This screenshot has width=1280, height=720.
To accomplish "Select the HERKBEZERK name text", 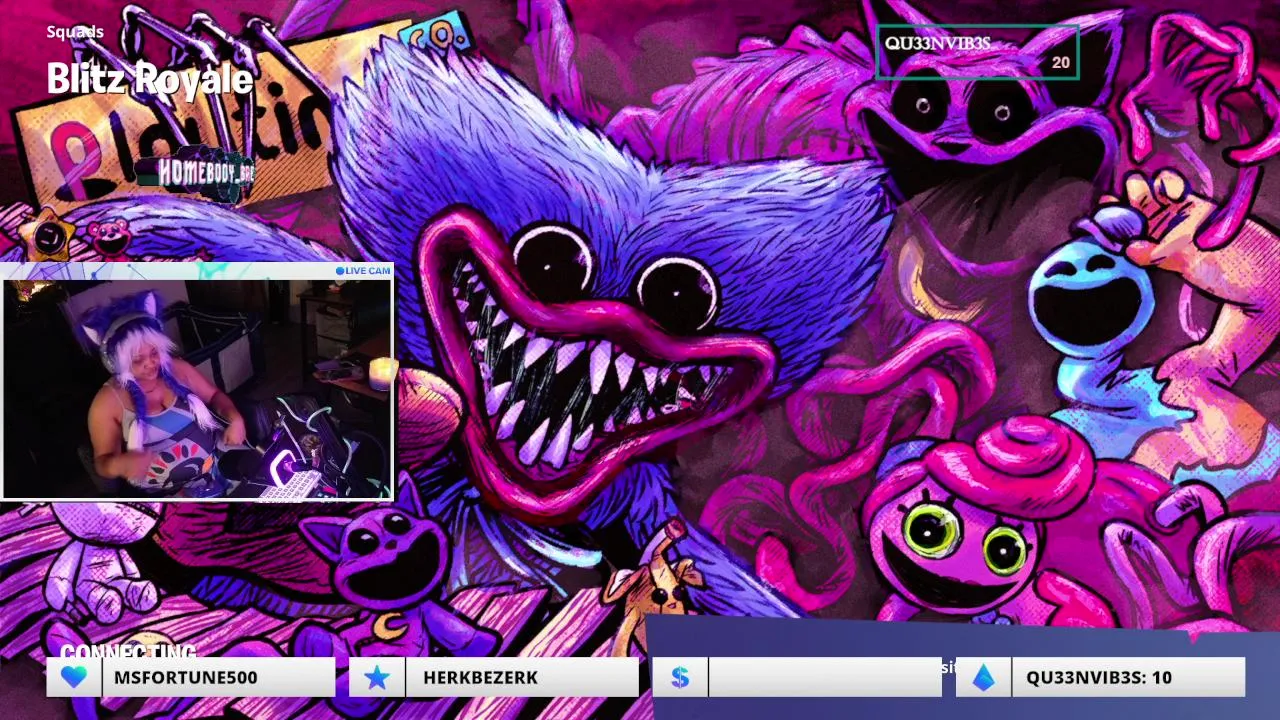I will (x=480, y=677).
